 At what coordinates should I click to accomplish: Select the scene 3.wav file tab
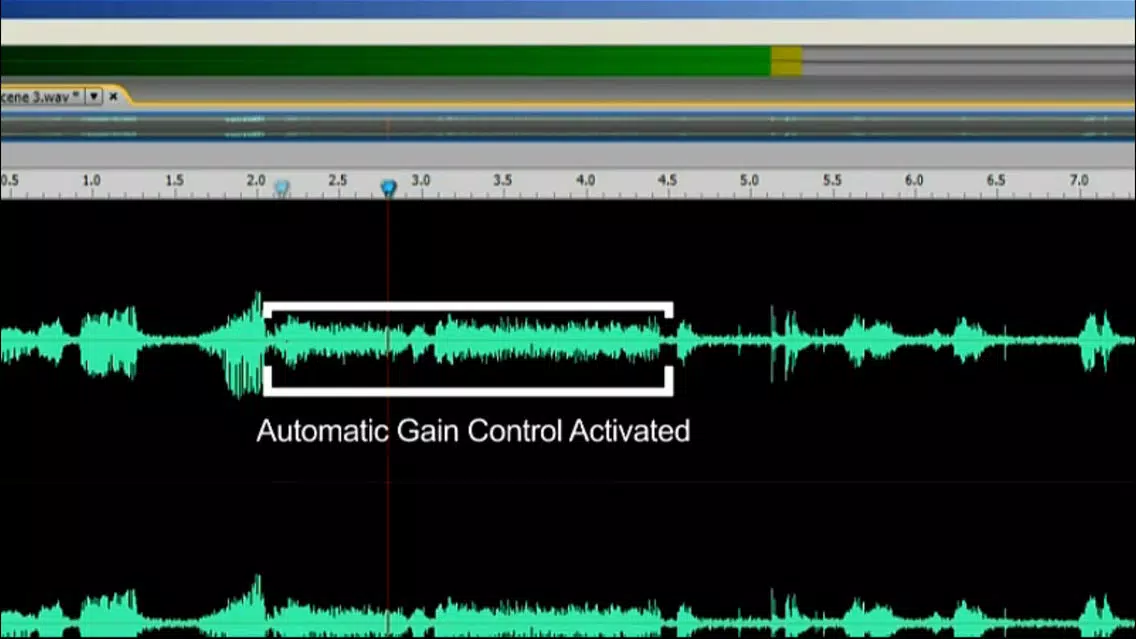pyautogui.click(x=40, y=96)
